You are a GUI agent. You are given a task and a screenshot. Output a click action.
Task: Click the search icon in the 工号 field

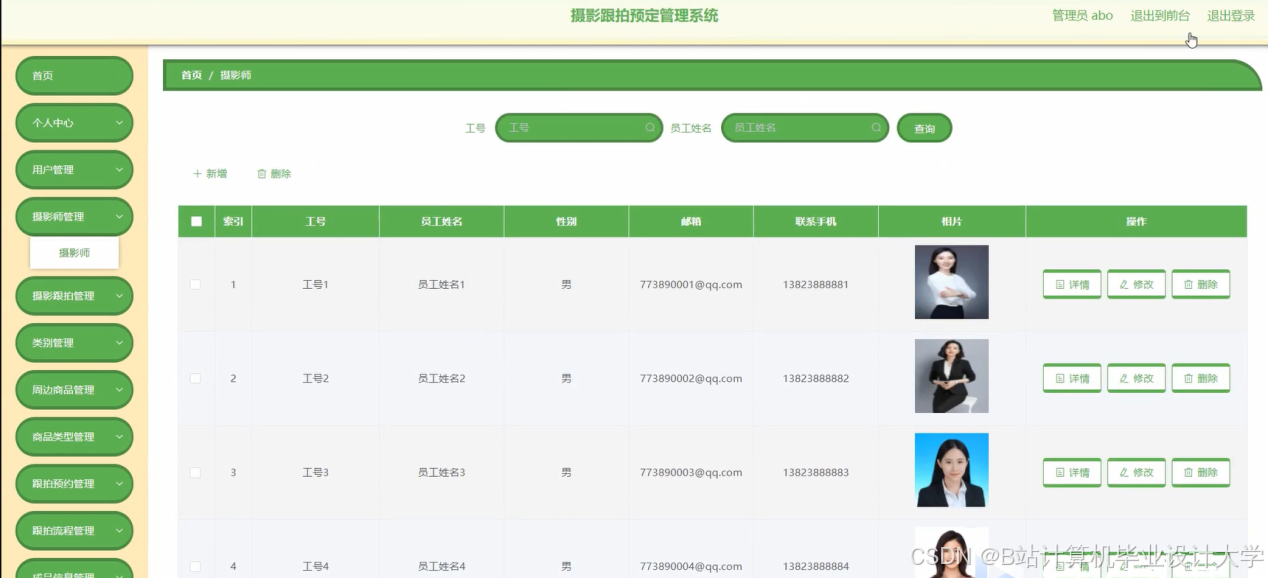click(x=650, y=128)
